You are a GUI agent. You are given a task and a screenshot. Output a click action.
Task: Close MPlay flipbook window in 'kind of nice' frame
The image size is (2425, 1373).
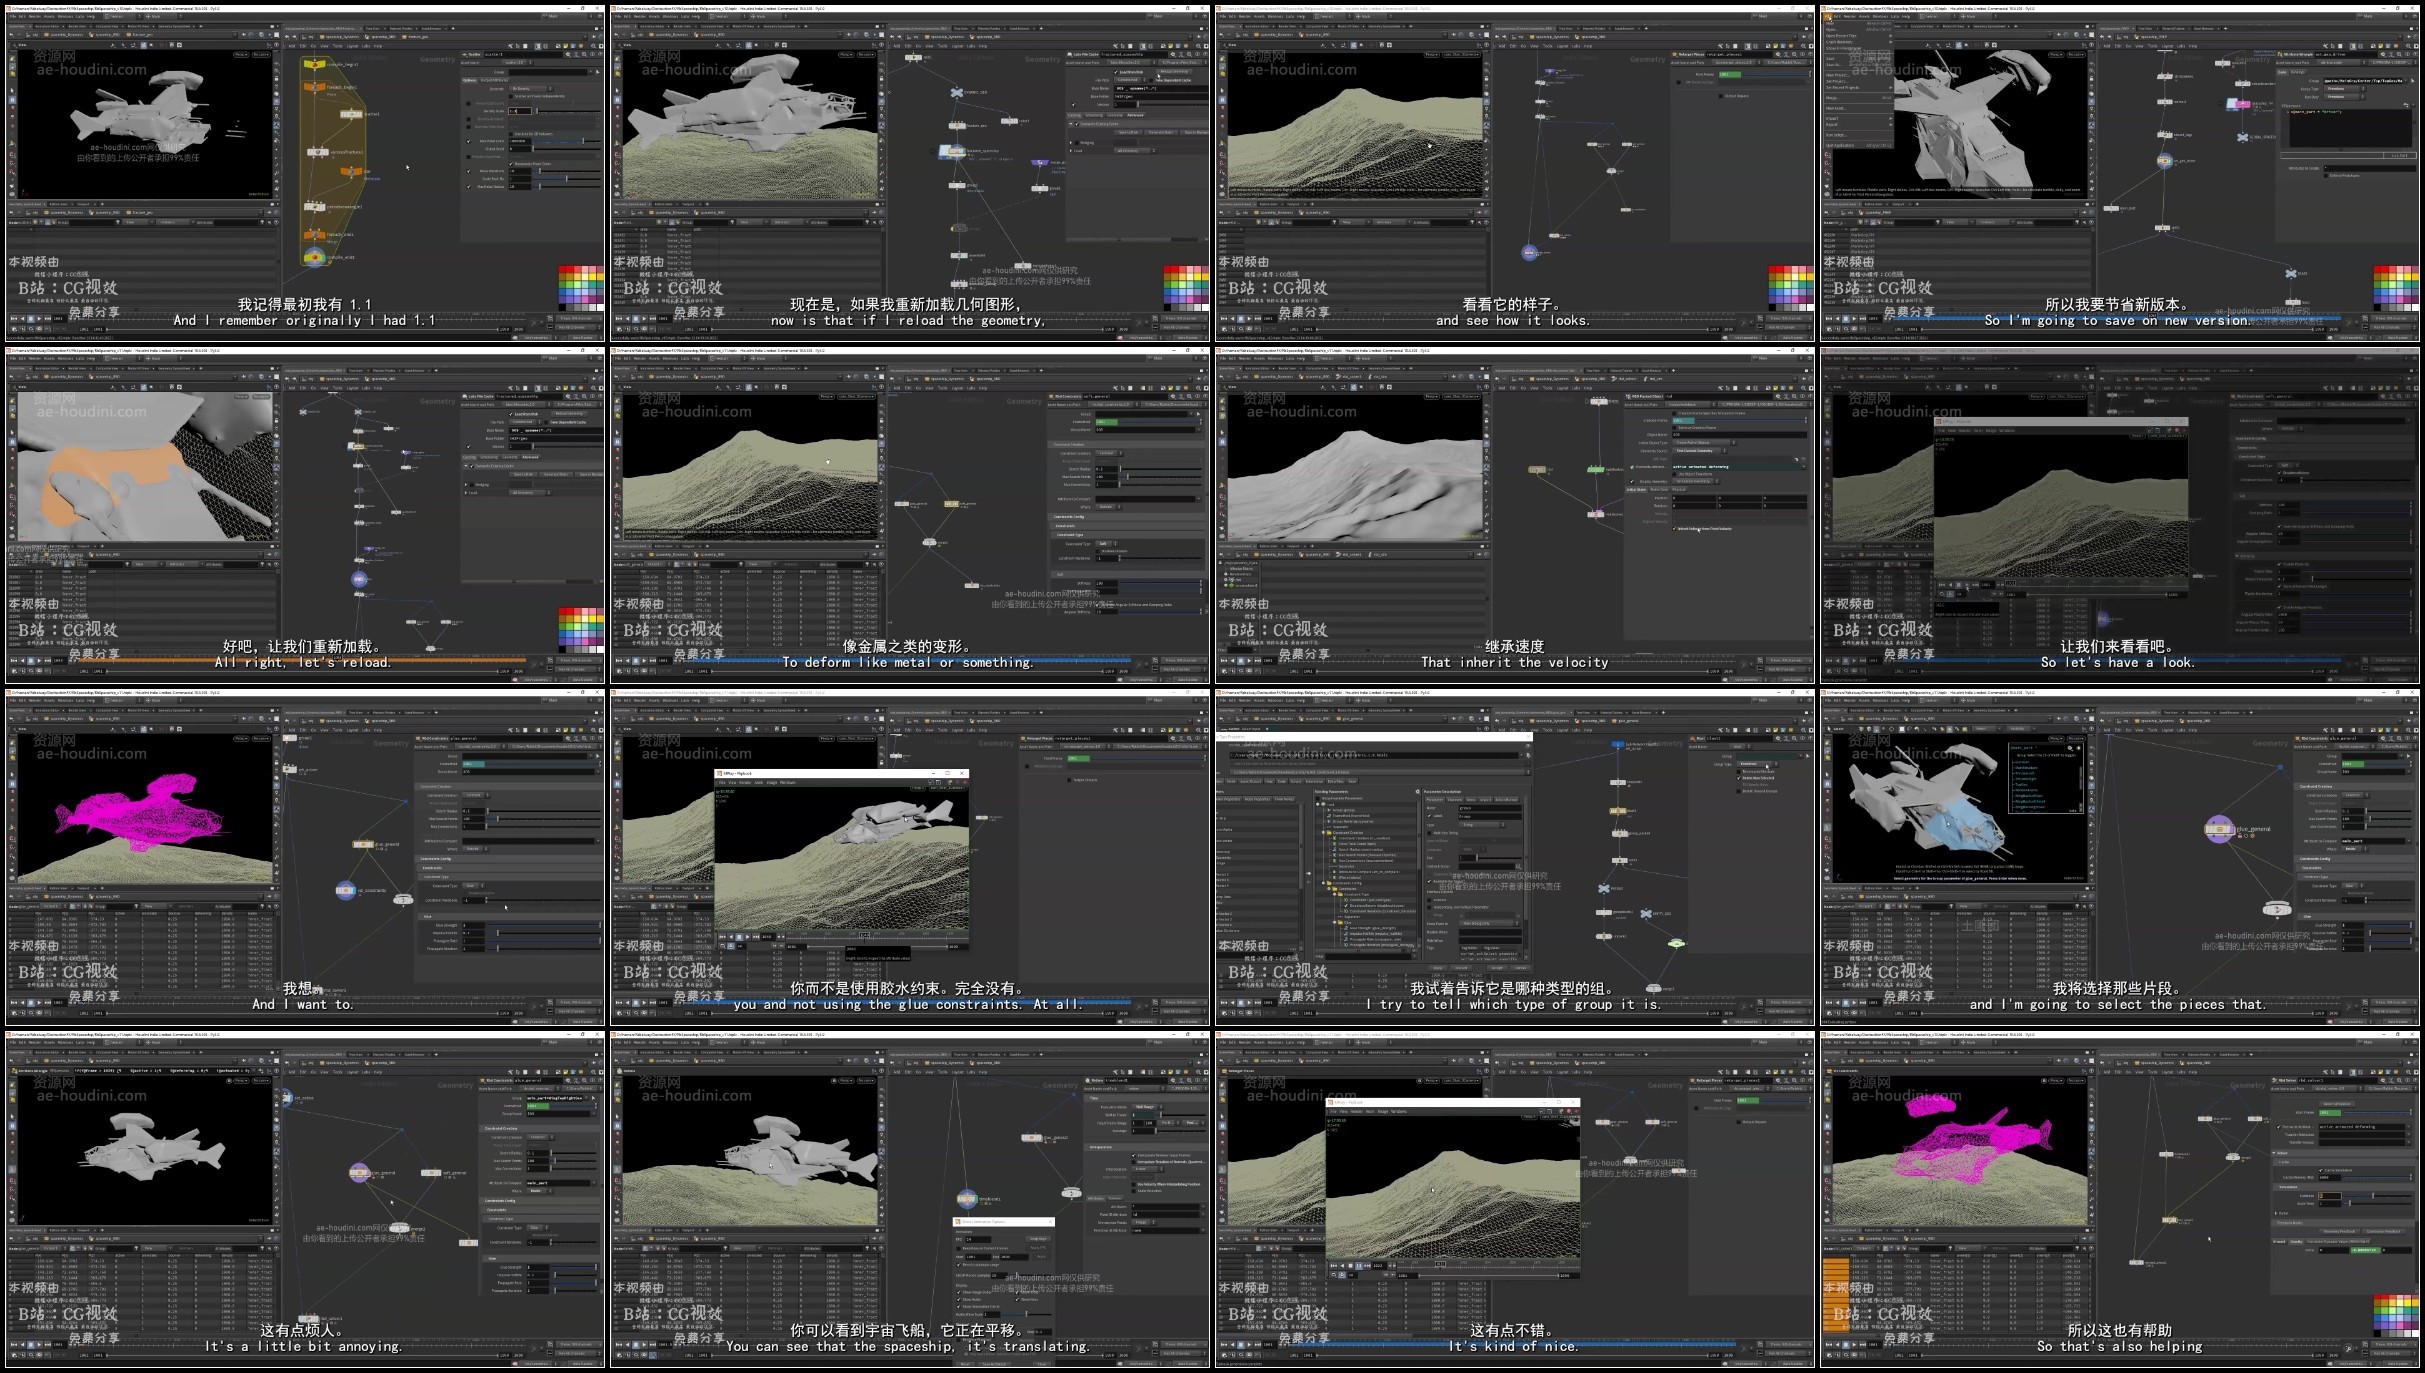pyautogui.click(x=1573, y=1102)
